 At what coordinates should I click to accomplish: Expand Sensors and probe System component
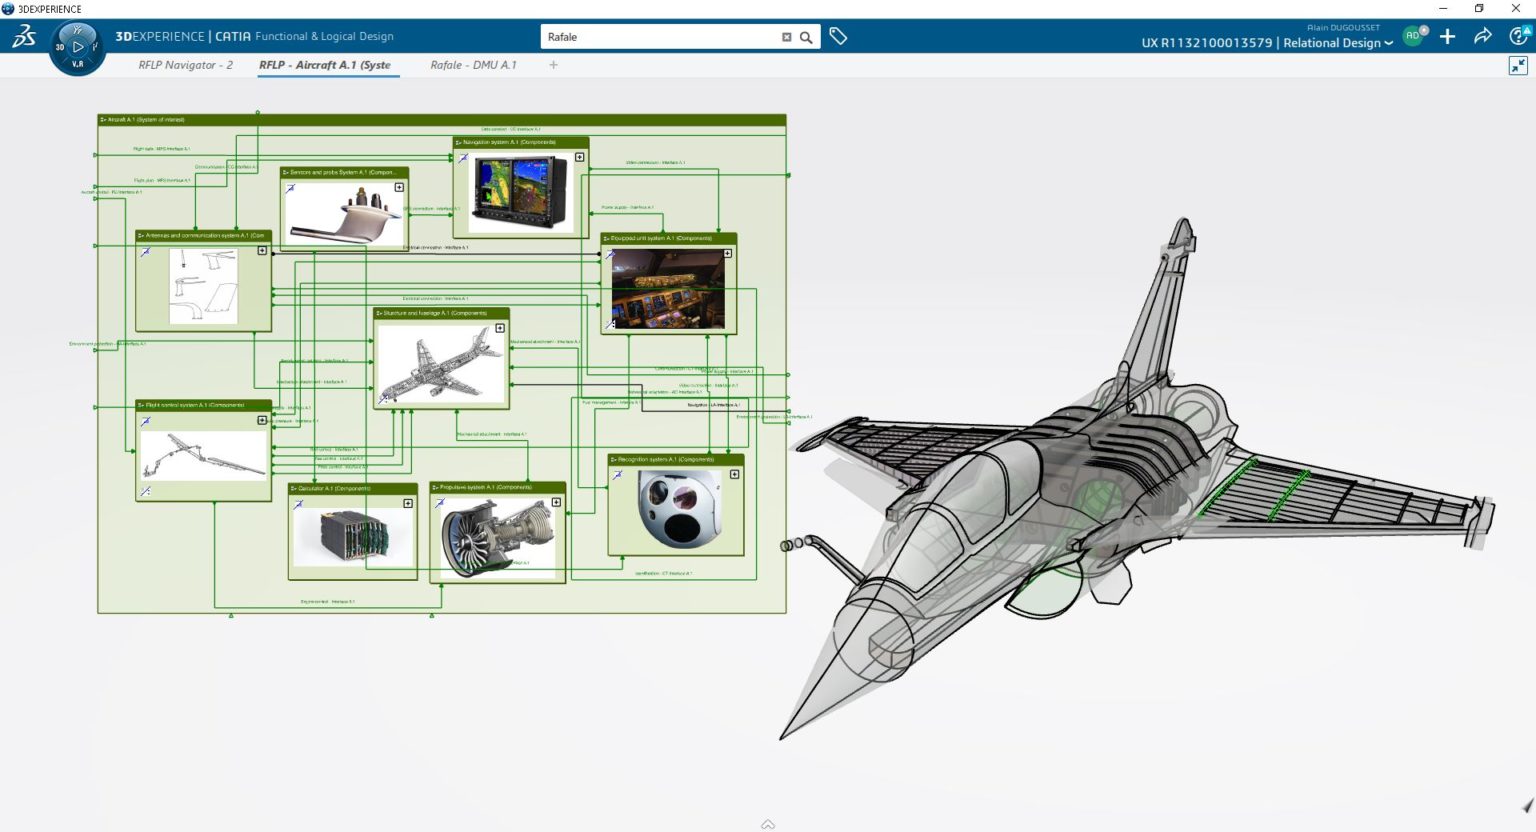pyautogui.click(x=399, y=187)
